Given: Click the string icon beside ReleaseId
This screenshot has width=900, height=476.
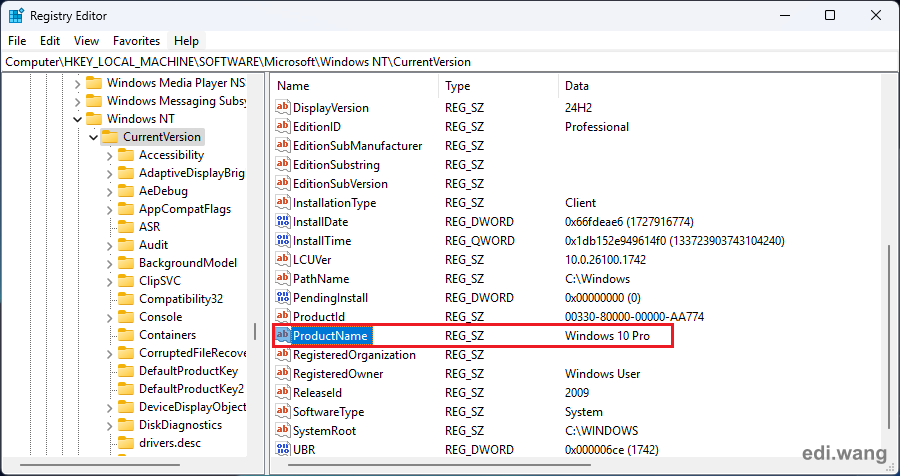Looking at the screenshot, I should point(282,392).
